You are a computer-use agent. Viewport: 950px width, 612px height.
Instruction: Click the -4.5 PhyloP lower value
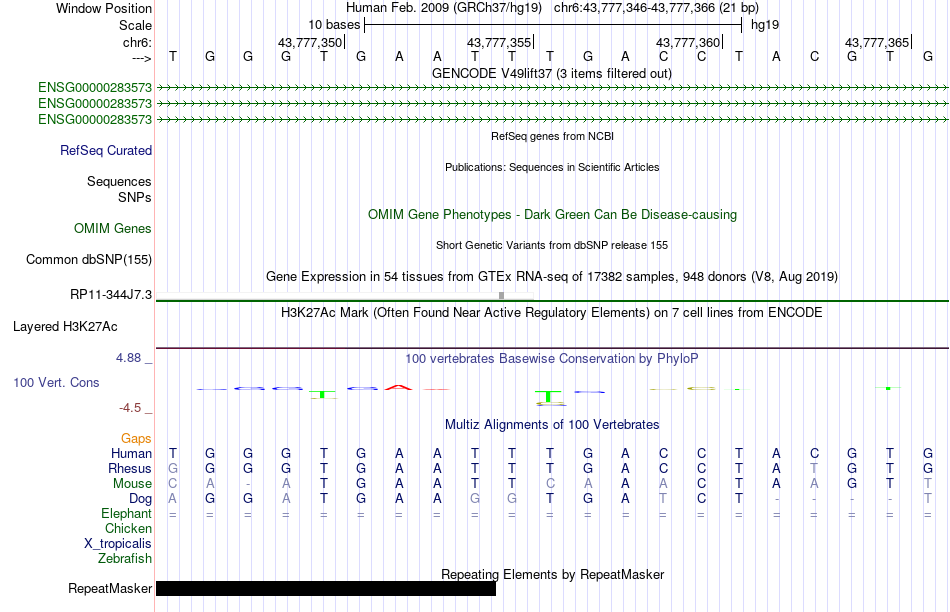point(130,408)
